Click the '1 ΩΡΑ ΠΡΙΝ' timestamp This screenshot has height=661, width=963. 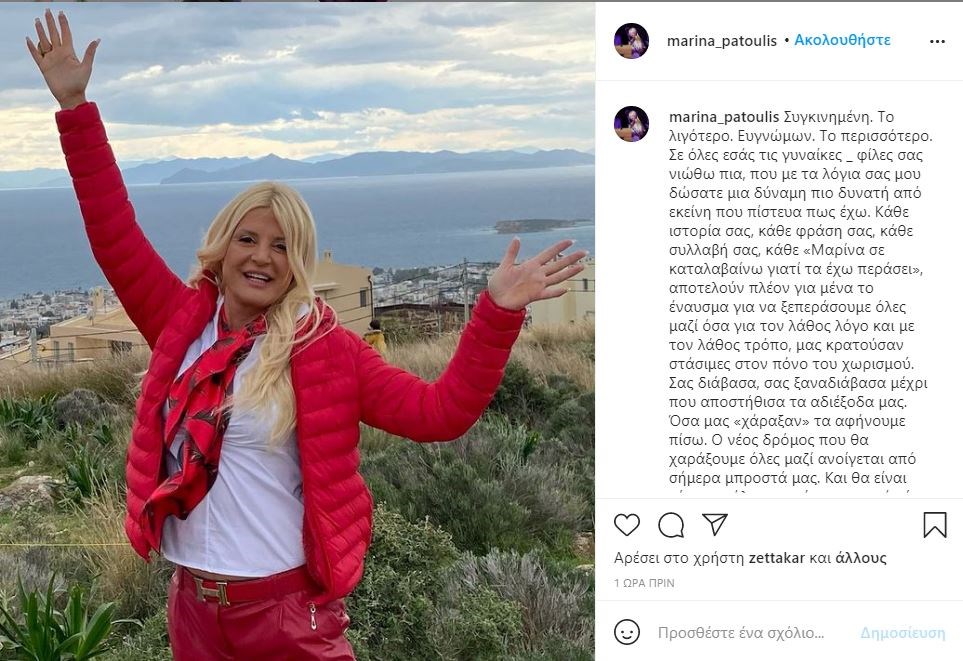pyautogui.click(x=644, y=583)
